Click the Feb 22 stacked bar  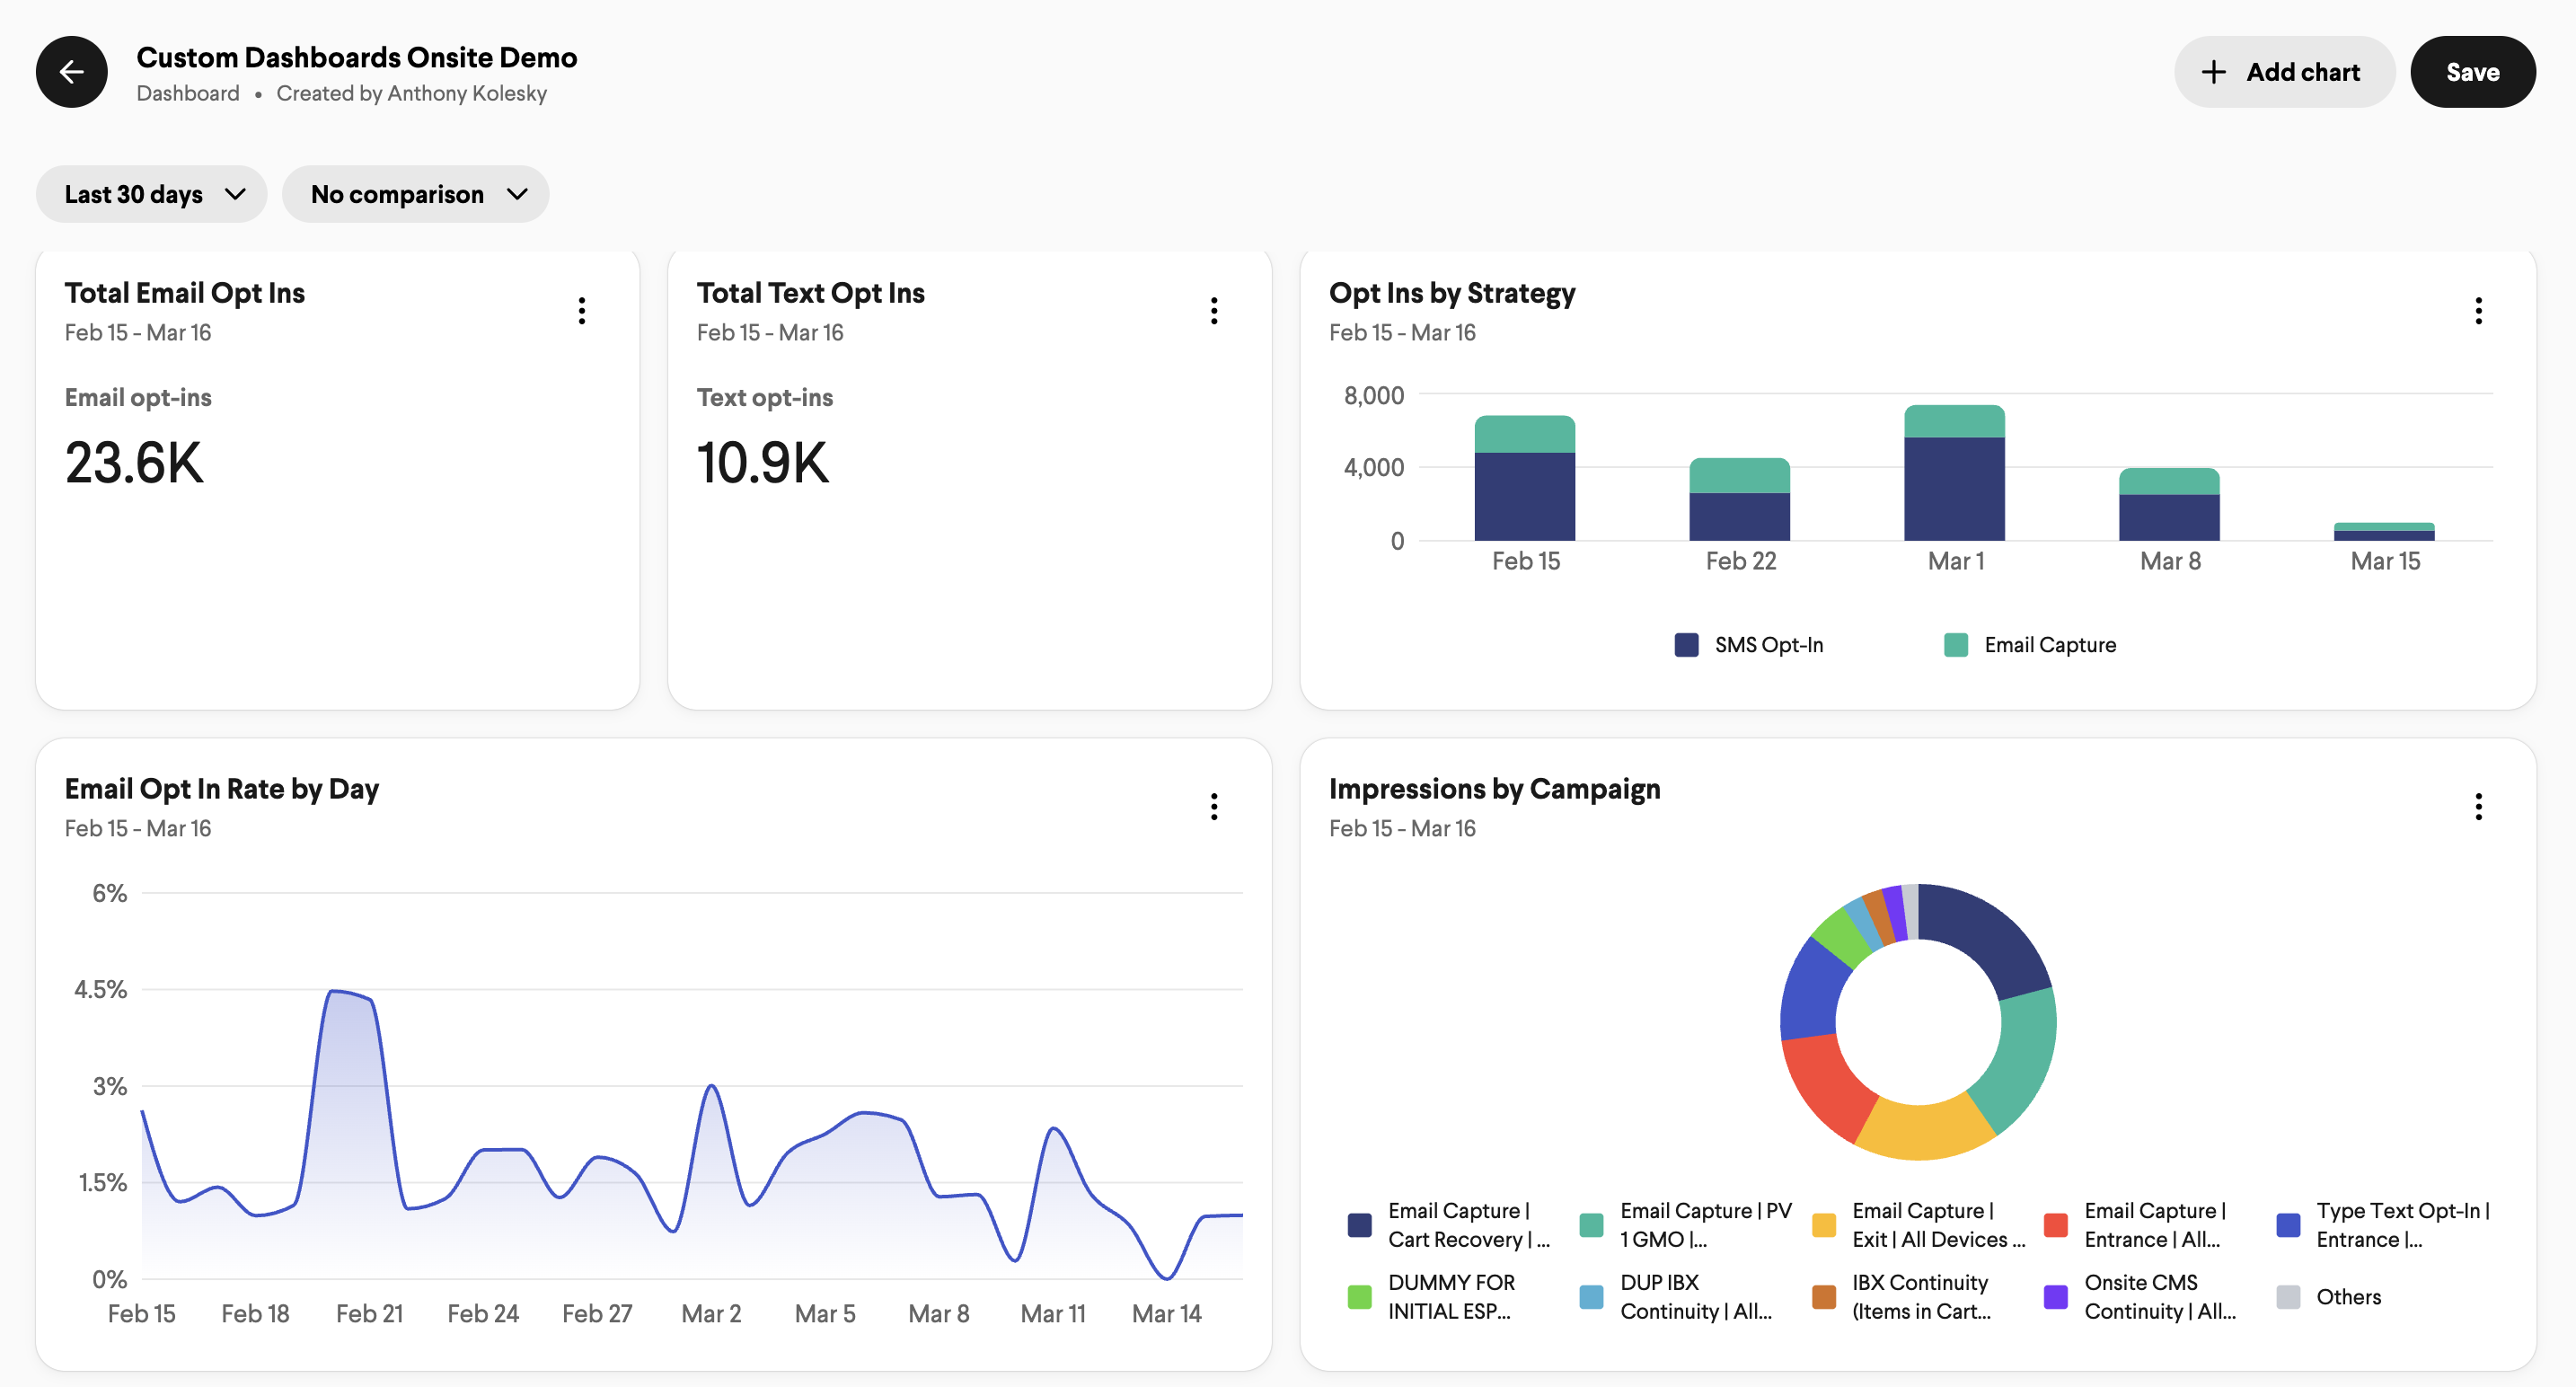[1740, 499]
